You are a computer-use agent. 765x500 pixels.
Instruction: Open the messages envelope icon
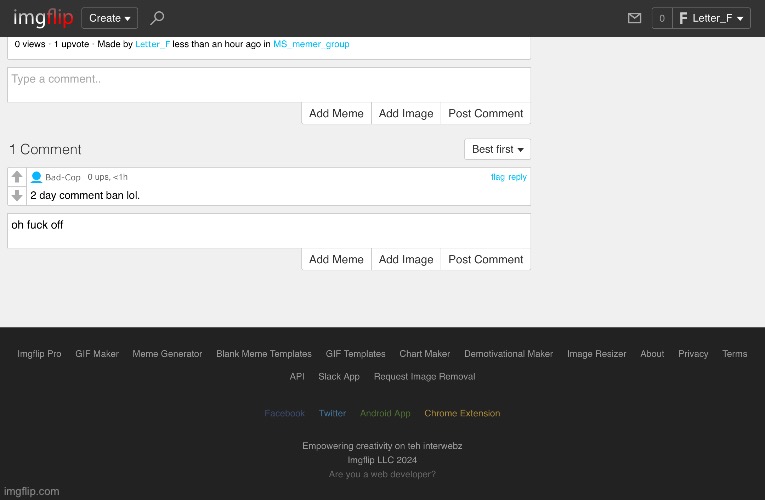point(634,18)
